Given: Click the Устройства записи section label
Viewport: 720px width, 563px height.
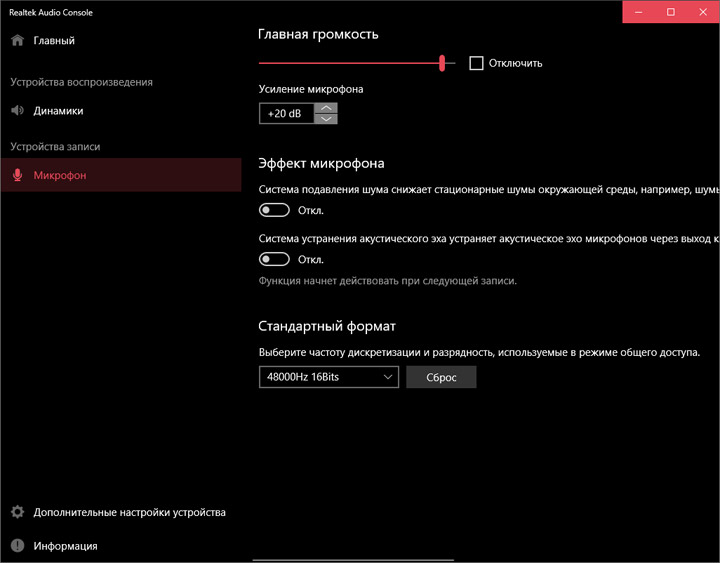Looking at the screenshot, I should pyautogui.click(x=55, y=146).
